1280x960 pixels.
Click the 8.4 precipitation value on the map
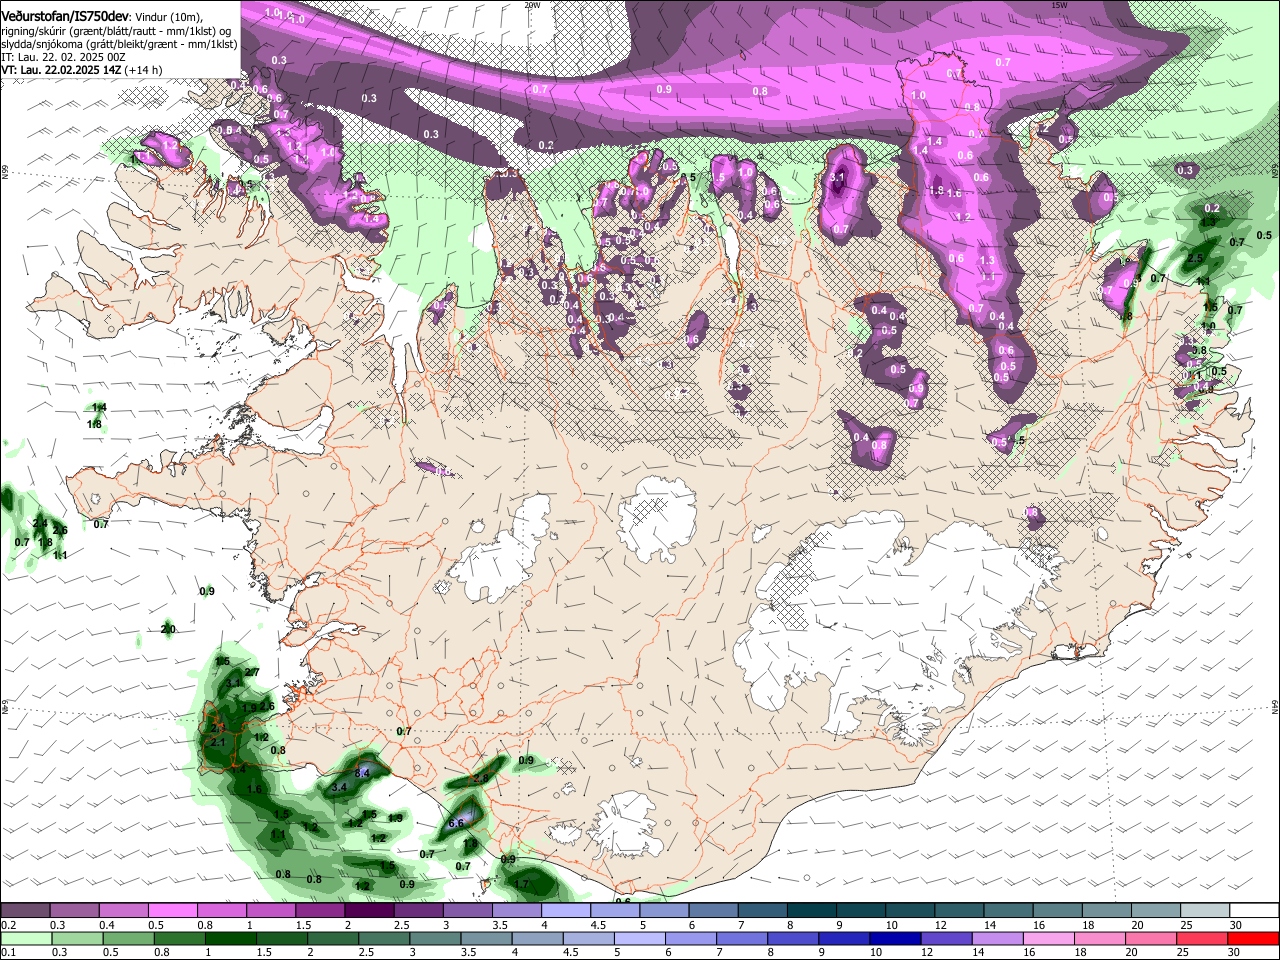363,773
